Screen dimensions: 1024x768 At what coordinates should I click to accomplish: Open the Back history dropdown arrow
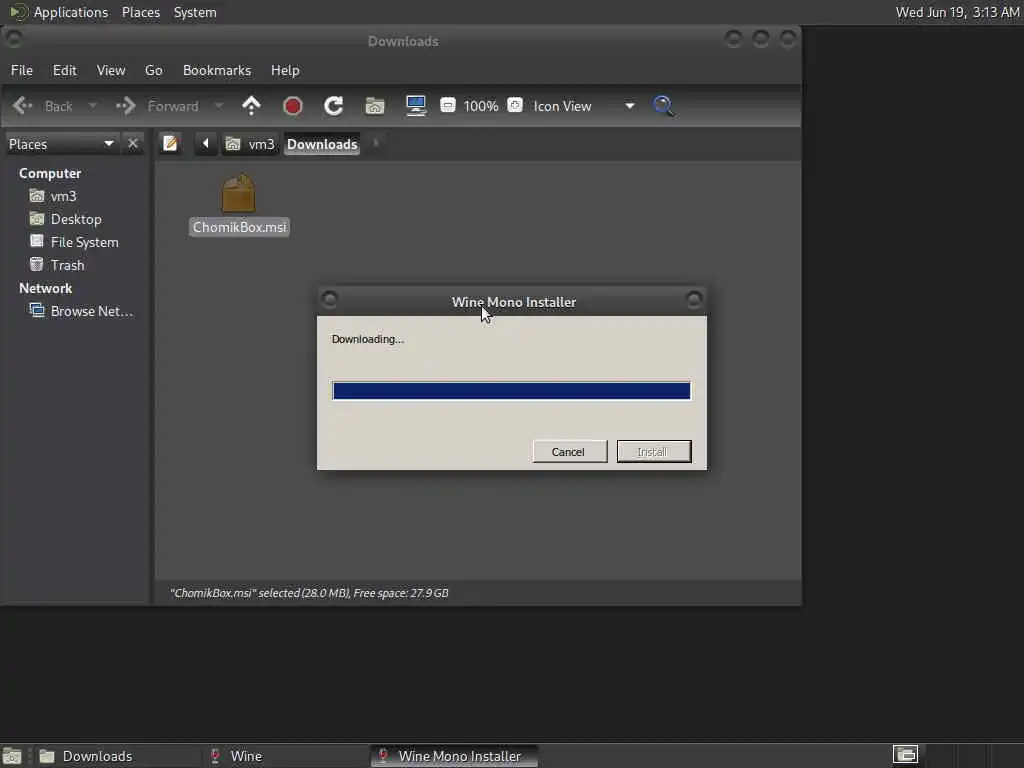pos(92,106)
